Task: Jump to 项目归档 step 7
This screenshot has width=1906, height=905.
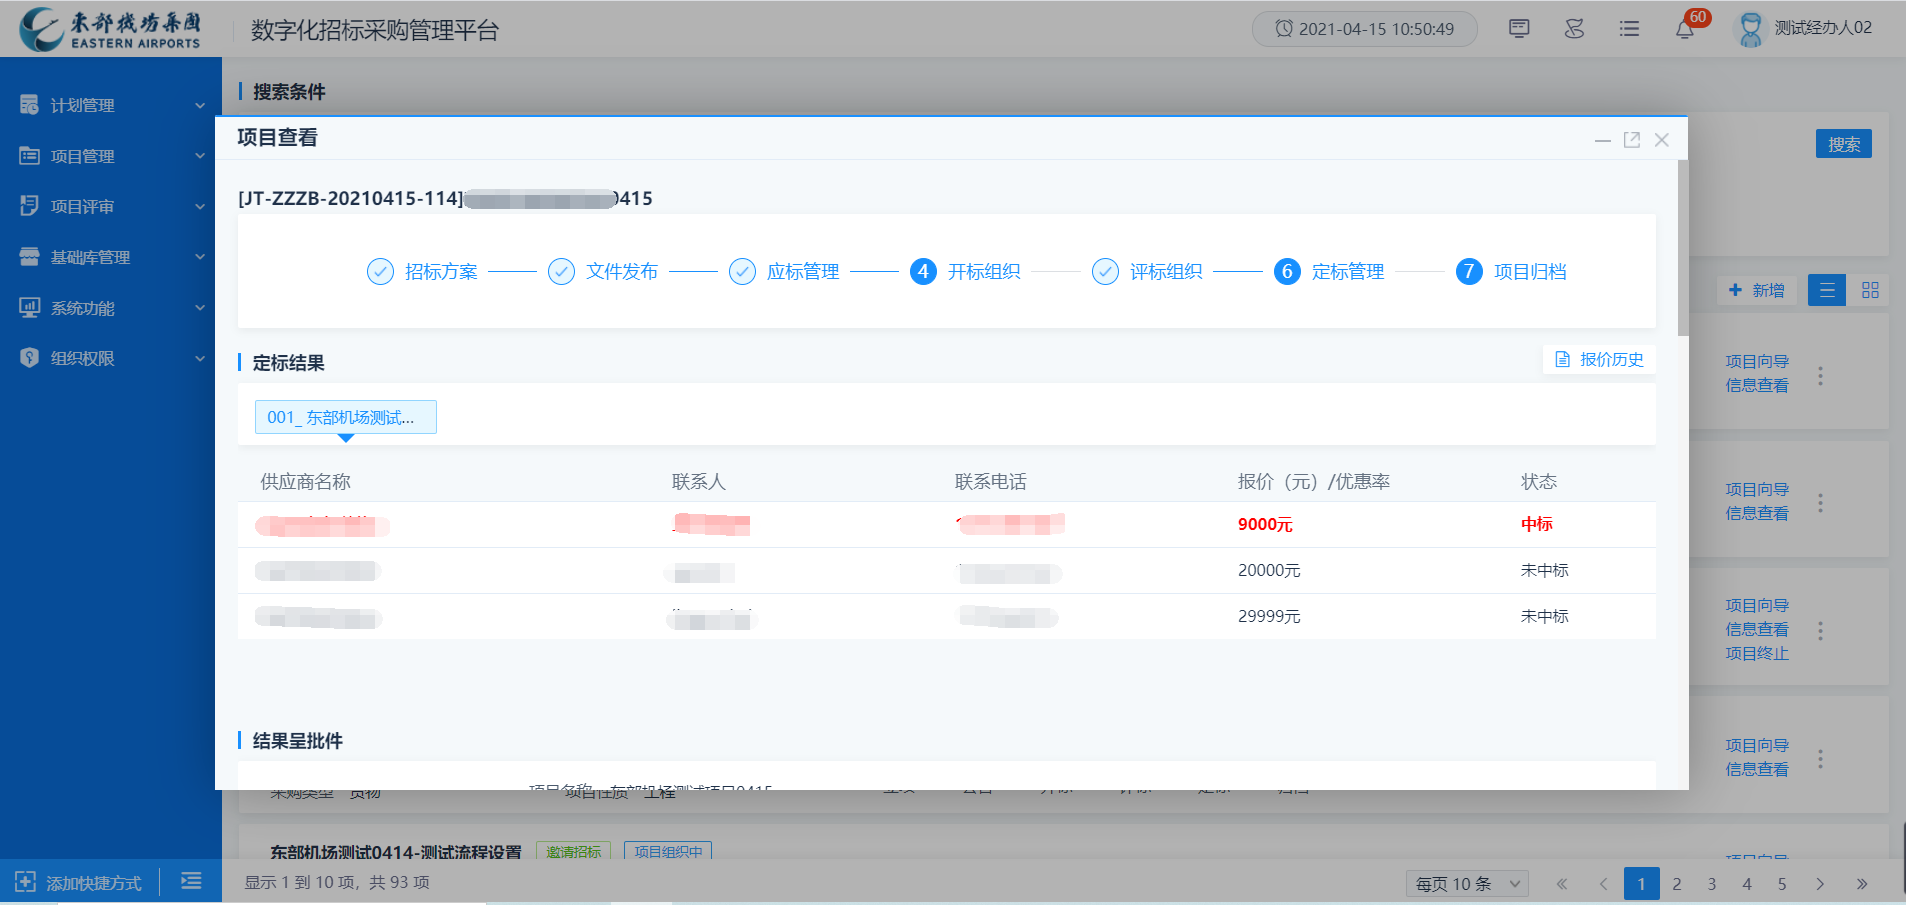Action: (1512, 272)
